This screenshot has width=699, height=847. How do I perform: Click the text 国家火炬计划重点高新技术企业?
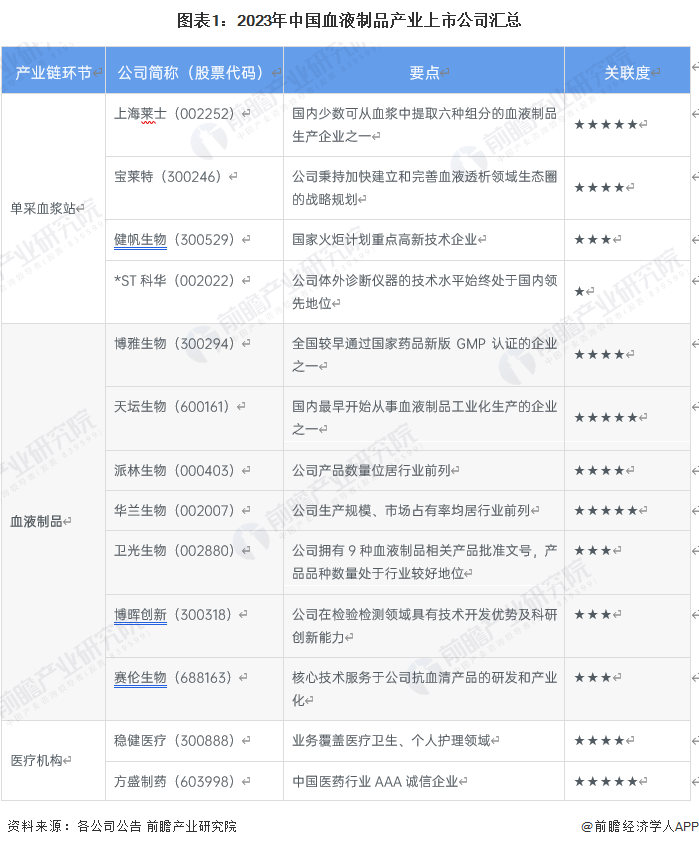(385, 240)
